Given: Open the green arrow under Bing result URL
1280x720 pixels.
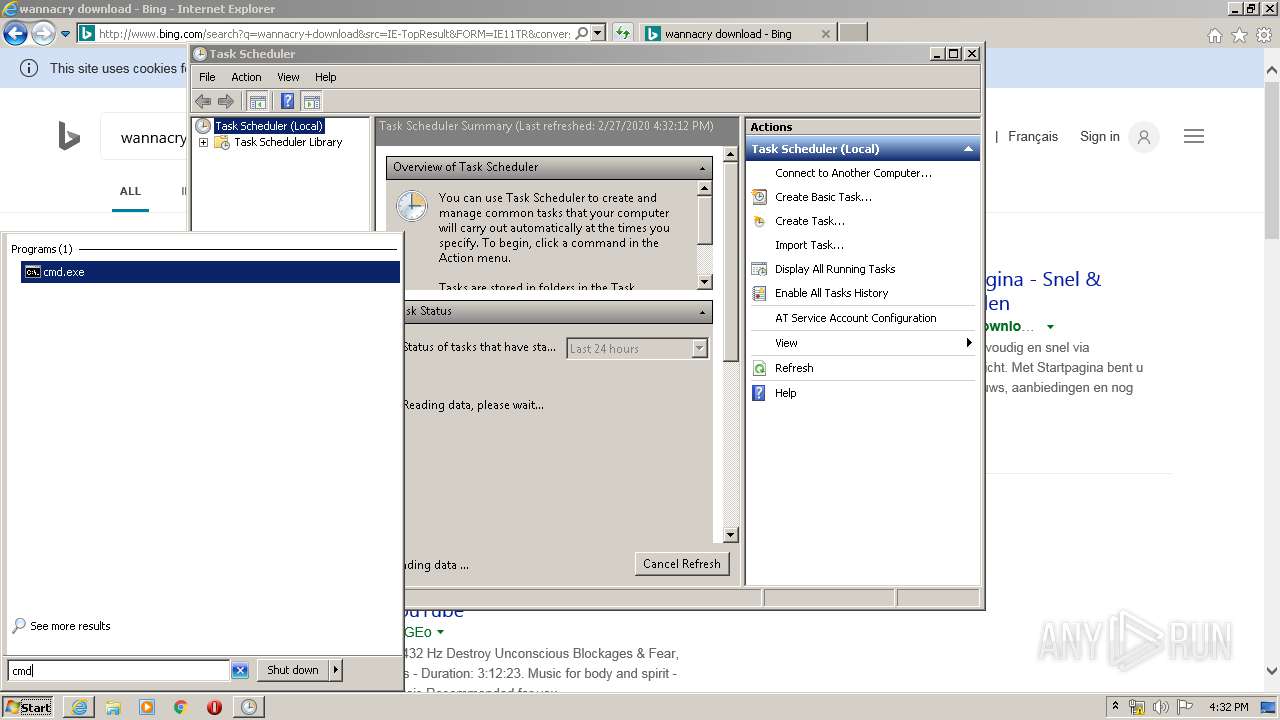Looking at the screenshot, I should (x=1050, y=327).
